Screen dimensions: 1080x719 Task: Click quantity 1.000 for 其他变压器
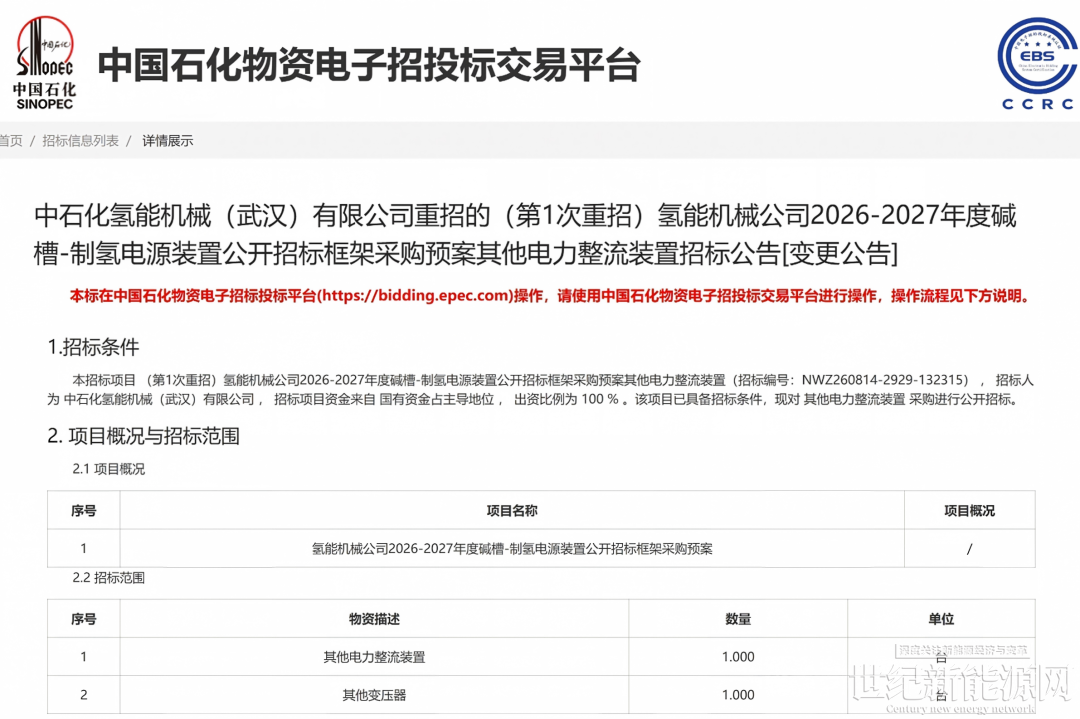pyautogui.click(x=738, y=695)
